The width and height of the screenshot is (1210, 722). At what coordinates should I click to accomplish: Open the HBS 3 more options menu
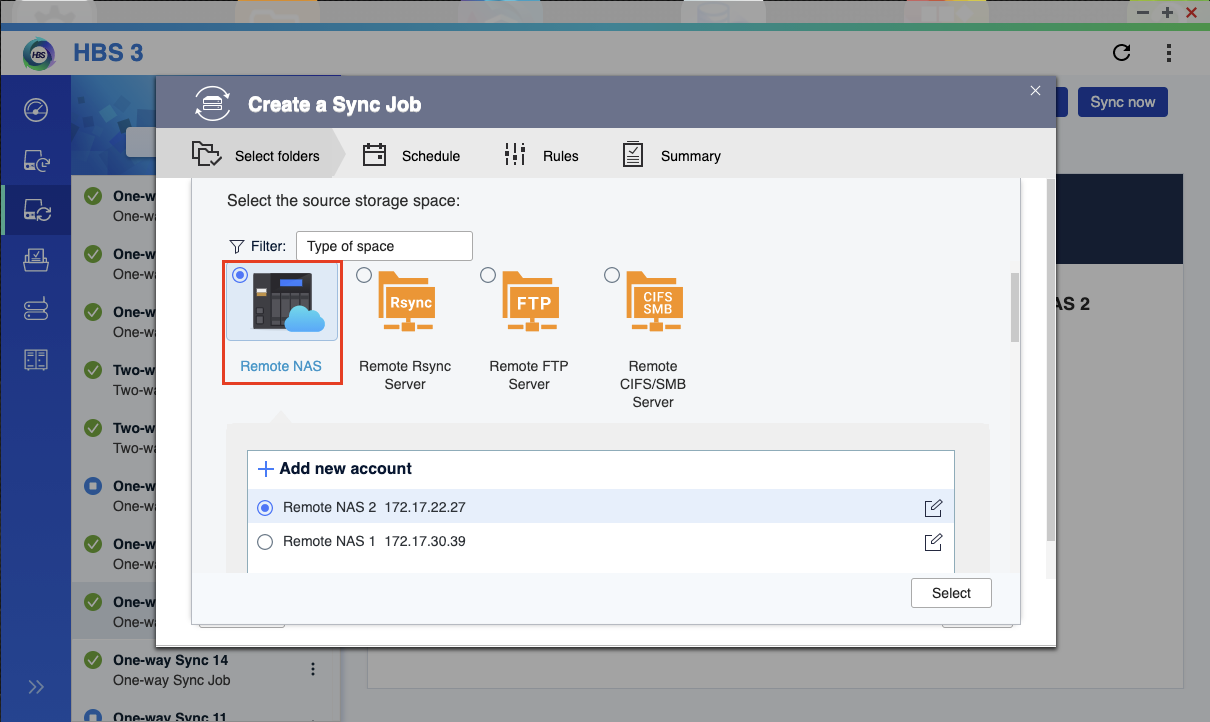tap(1168, 53)
